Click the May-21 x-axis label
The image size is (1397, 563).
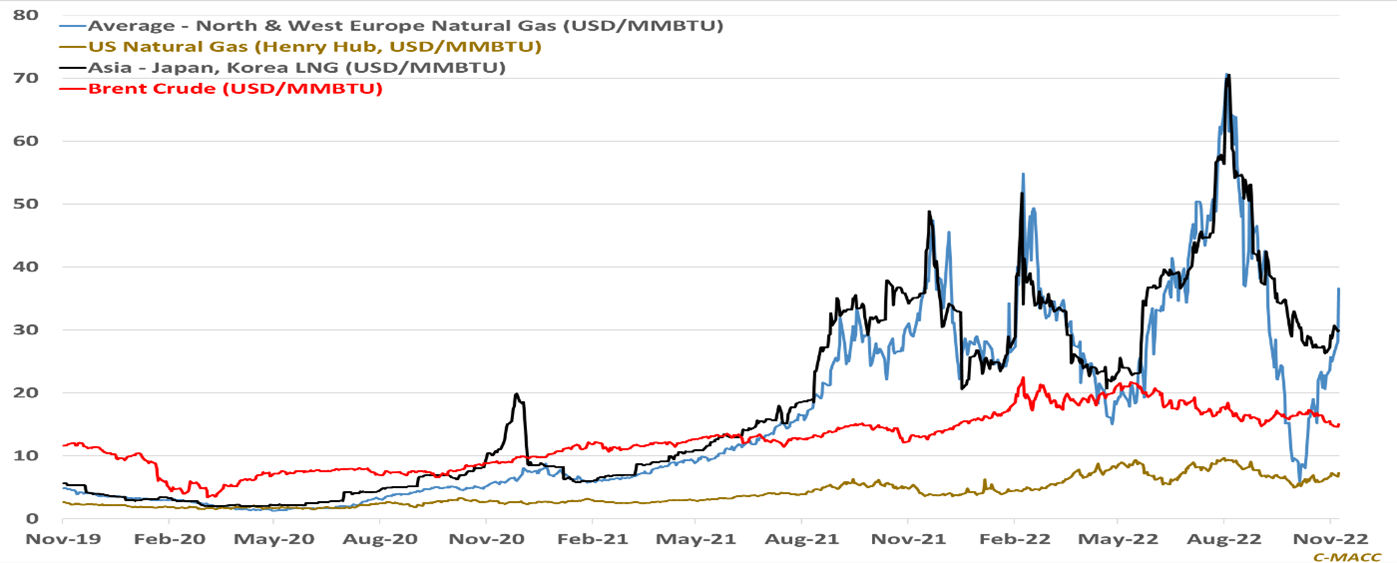[x=697, y=539]
